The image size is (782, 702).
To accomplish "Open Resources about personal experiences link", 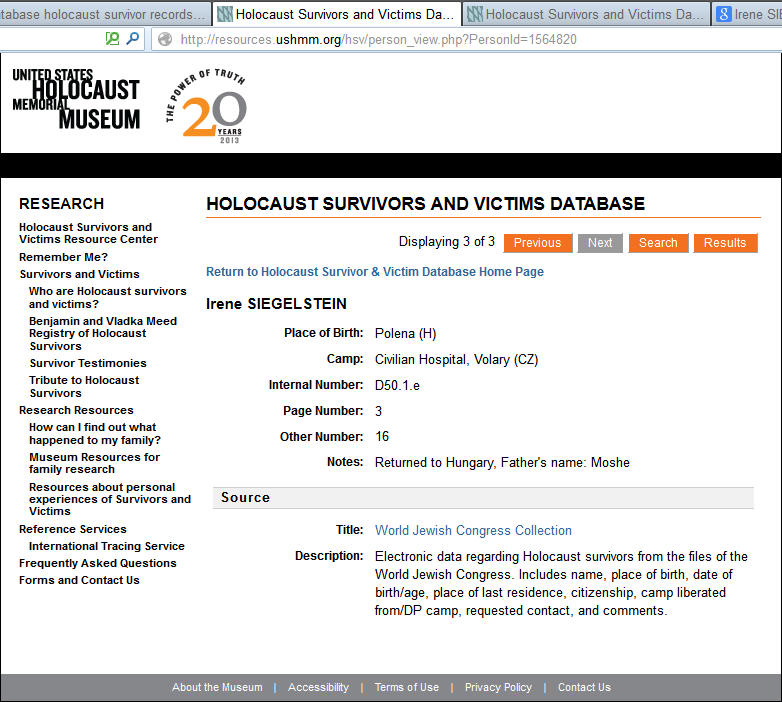I will click(x=110, y=499).
